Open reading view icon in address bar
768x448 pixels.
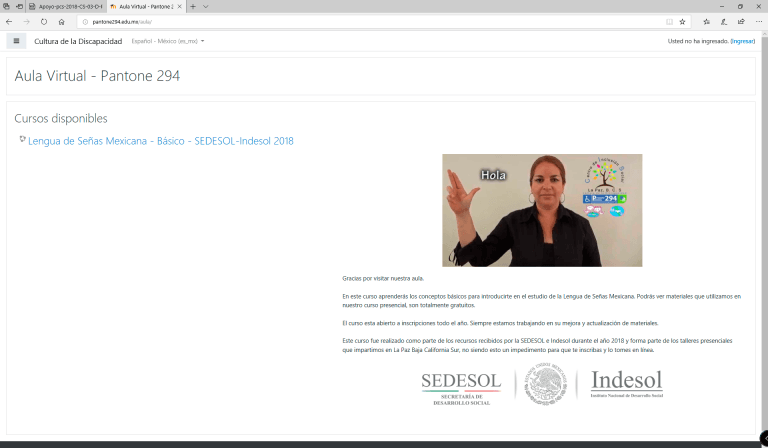coord(669,21)
